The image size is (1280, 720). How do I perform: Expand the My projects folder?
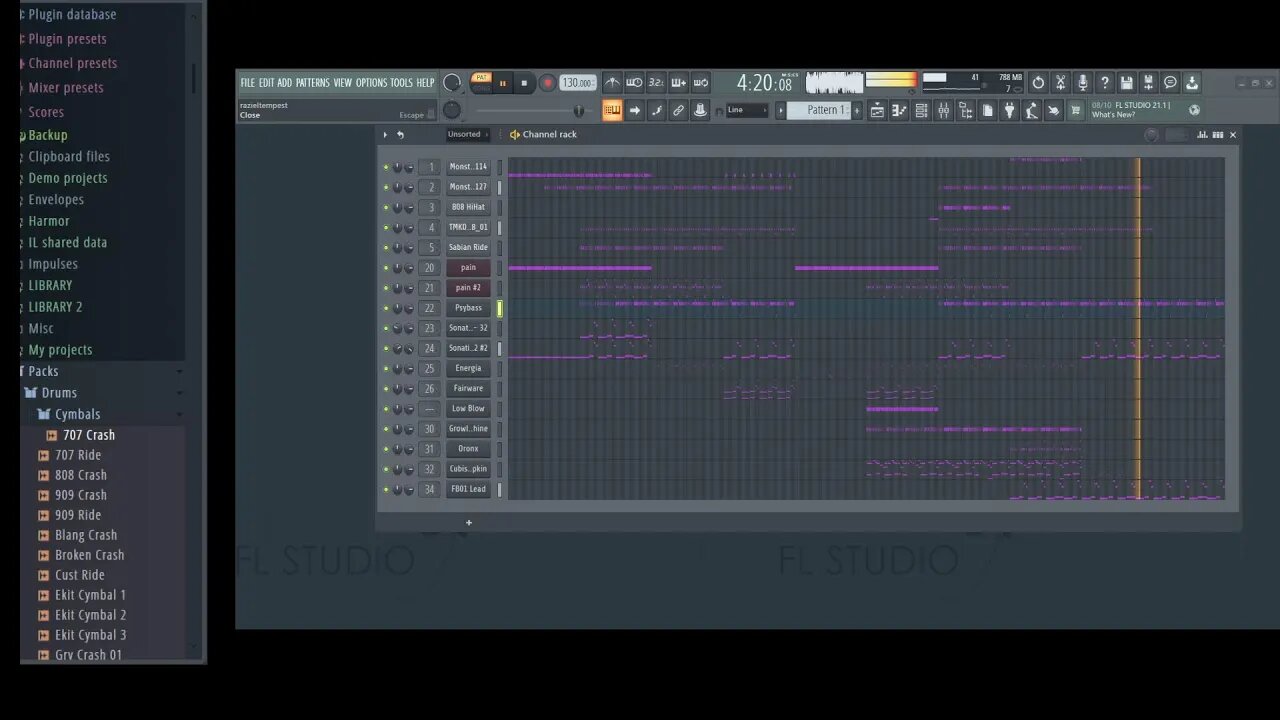pos(60,349)
